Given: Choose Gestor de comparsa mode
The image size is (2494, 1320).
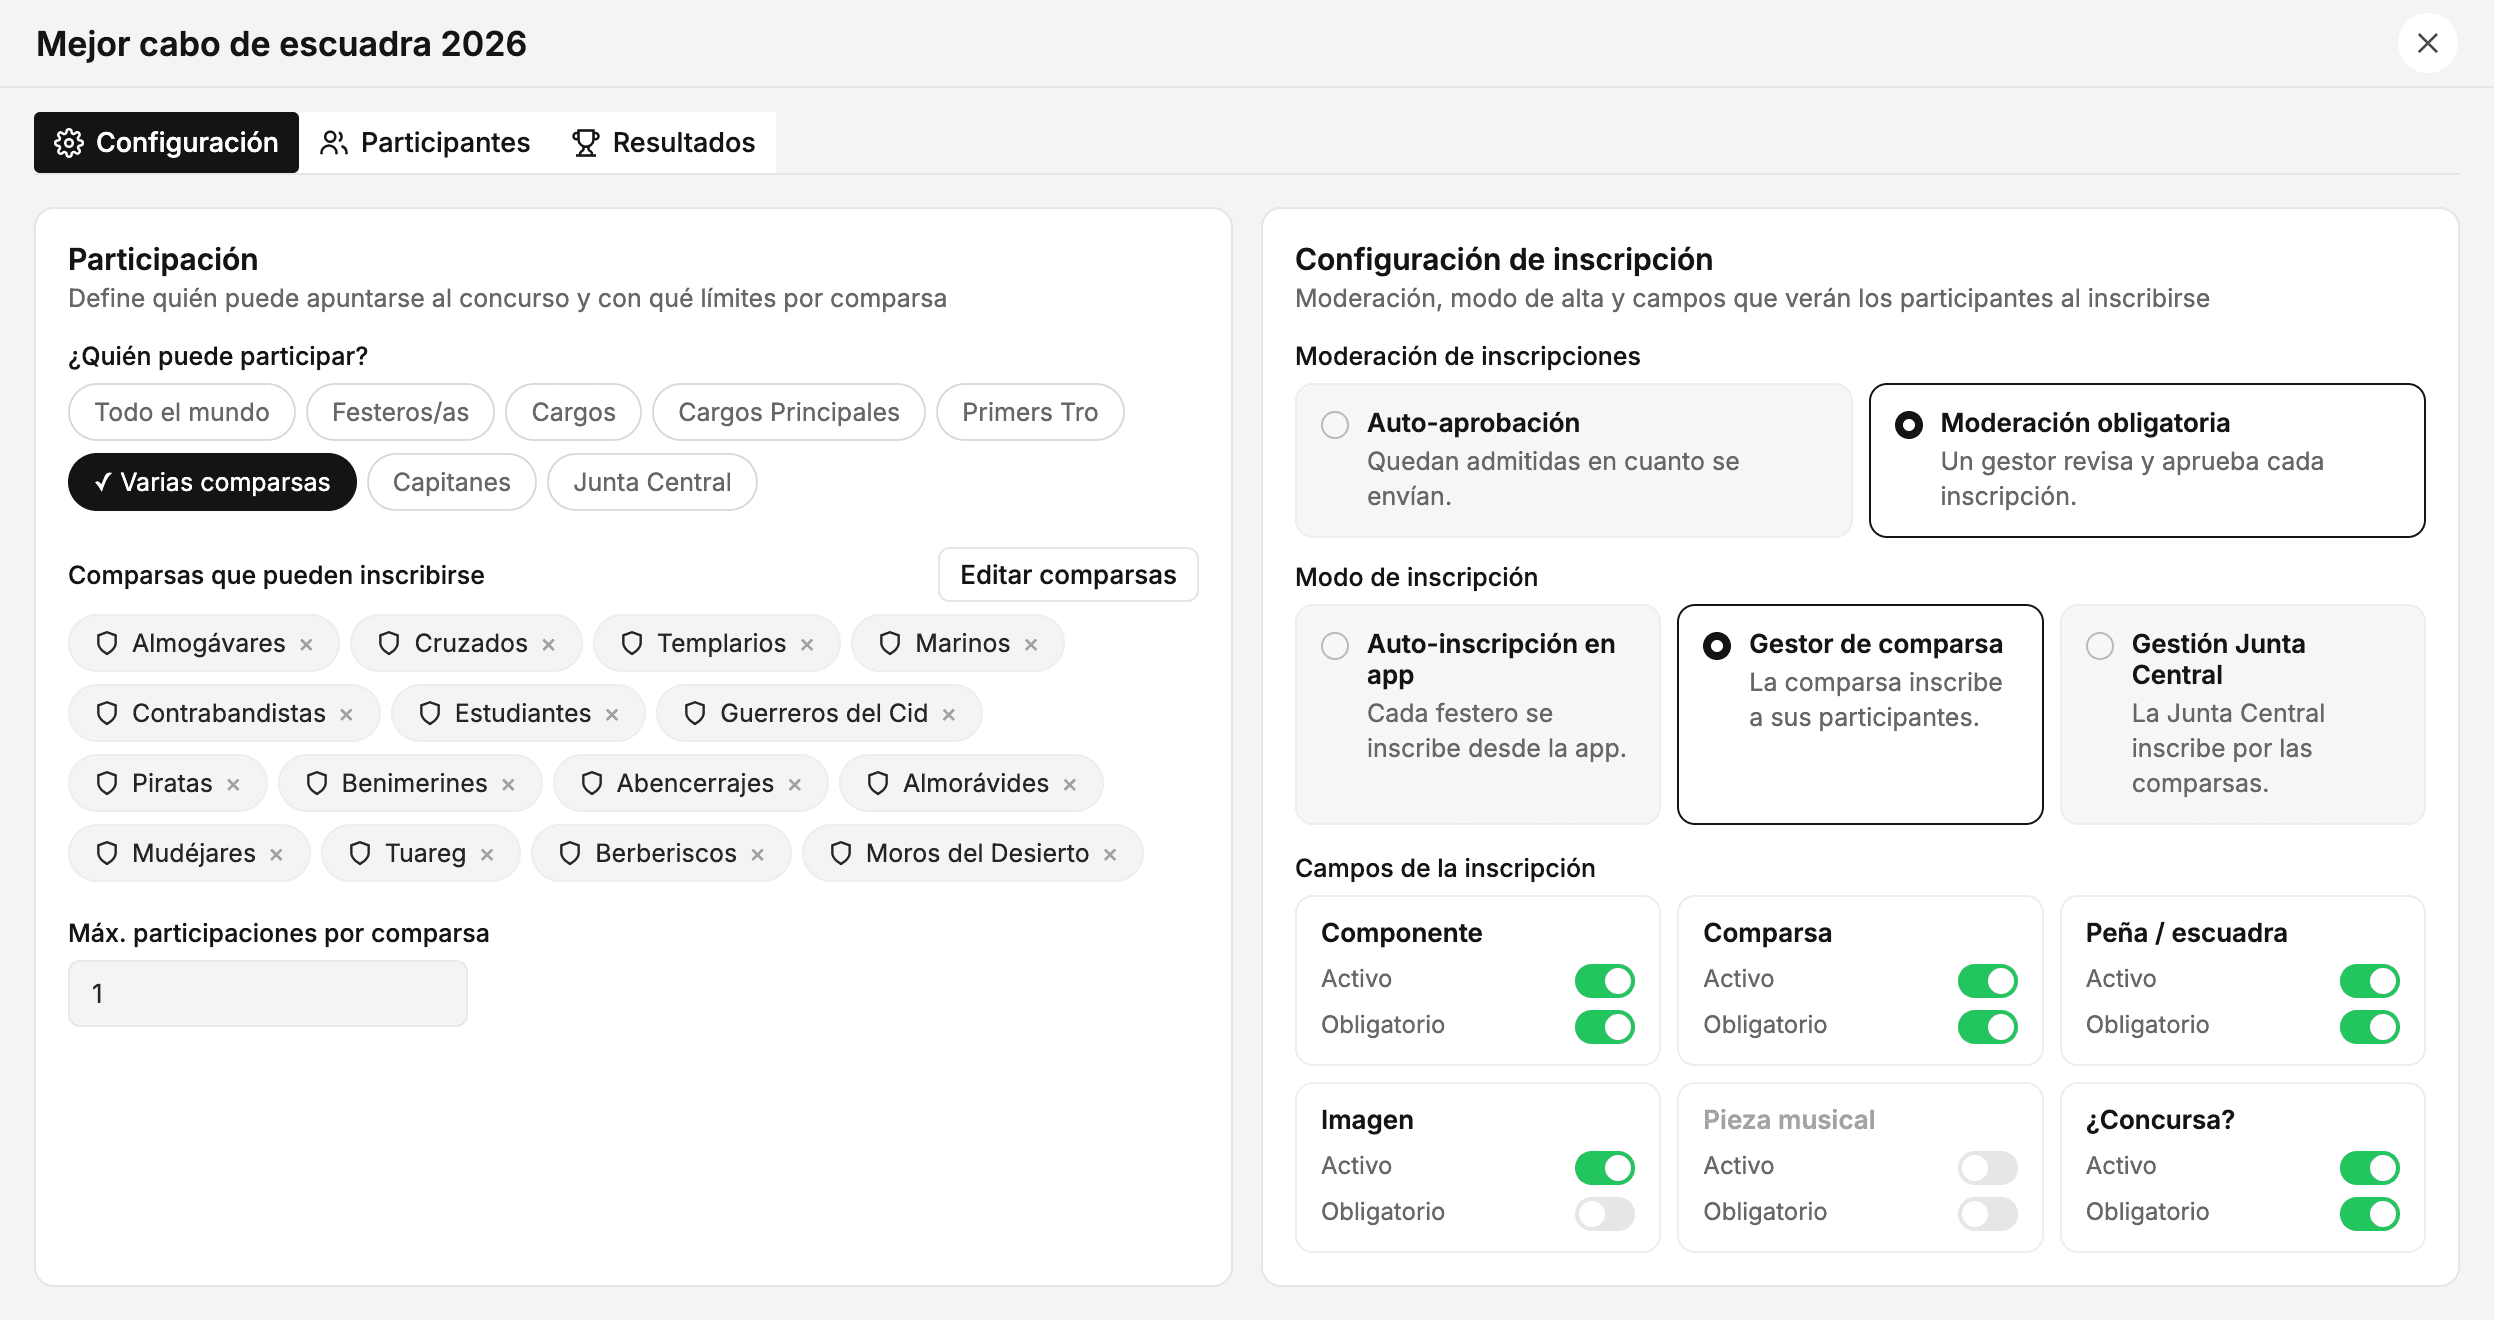Looking at the screenshot, I should pos(1860,714).
